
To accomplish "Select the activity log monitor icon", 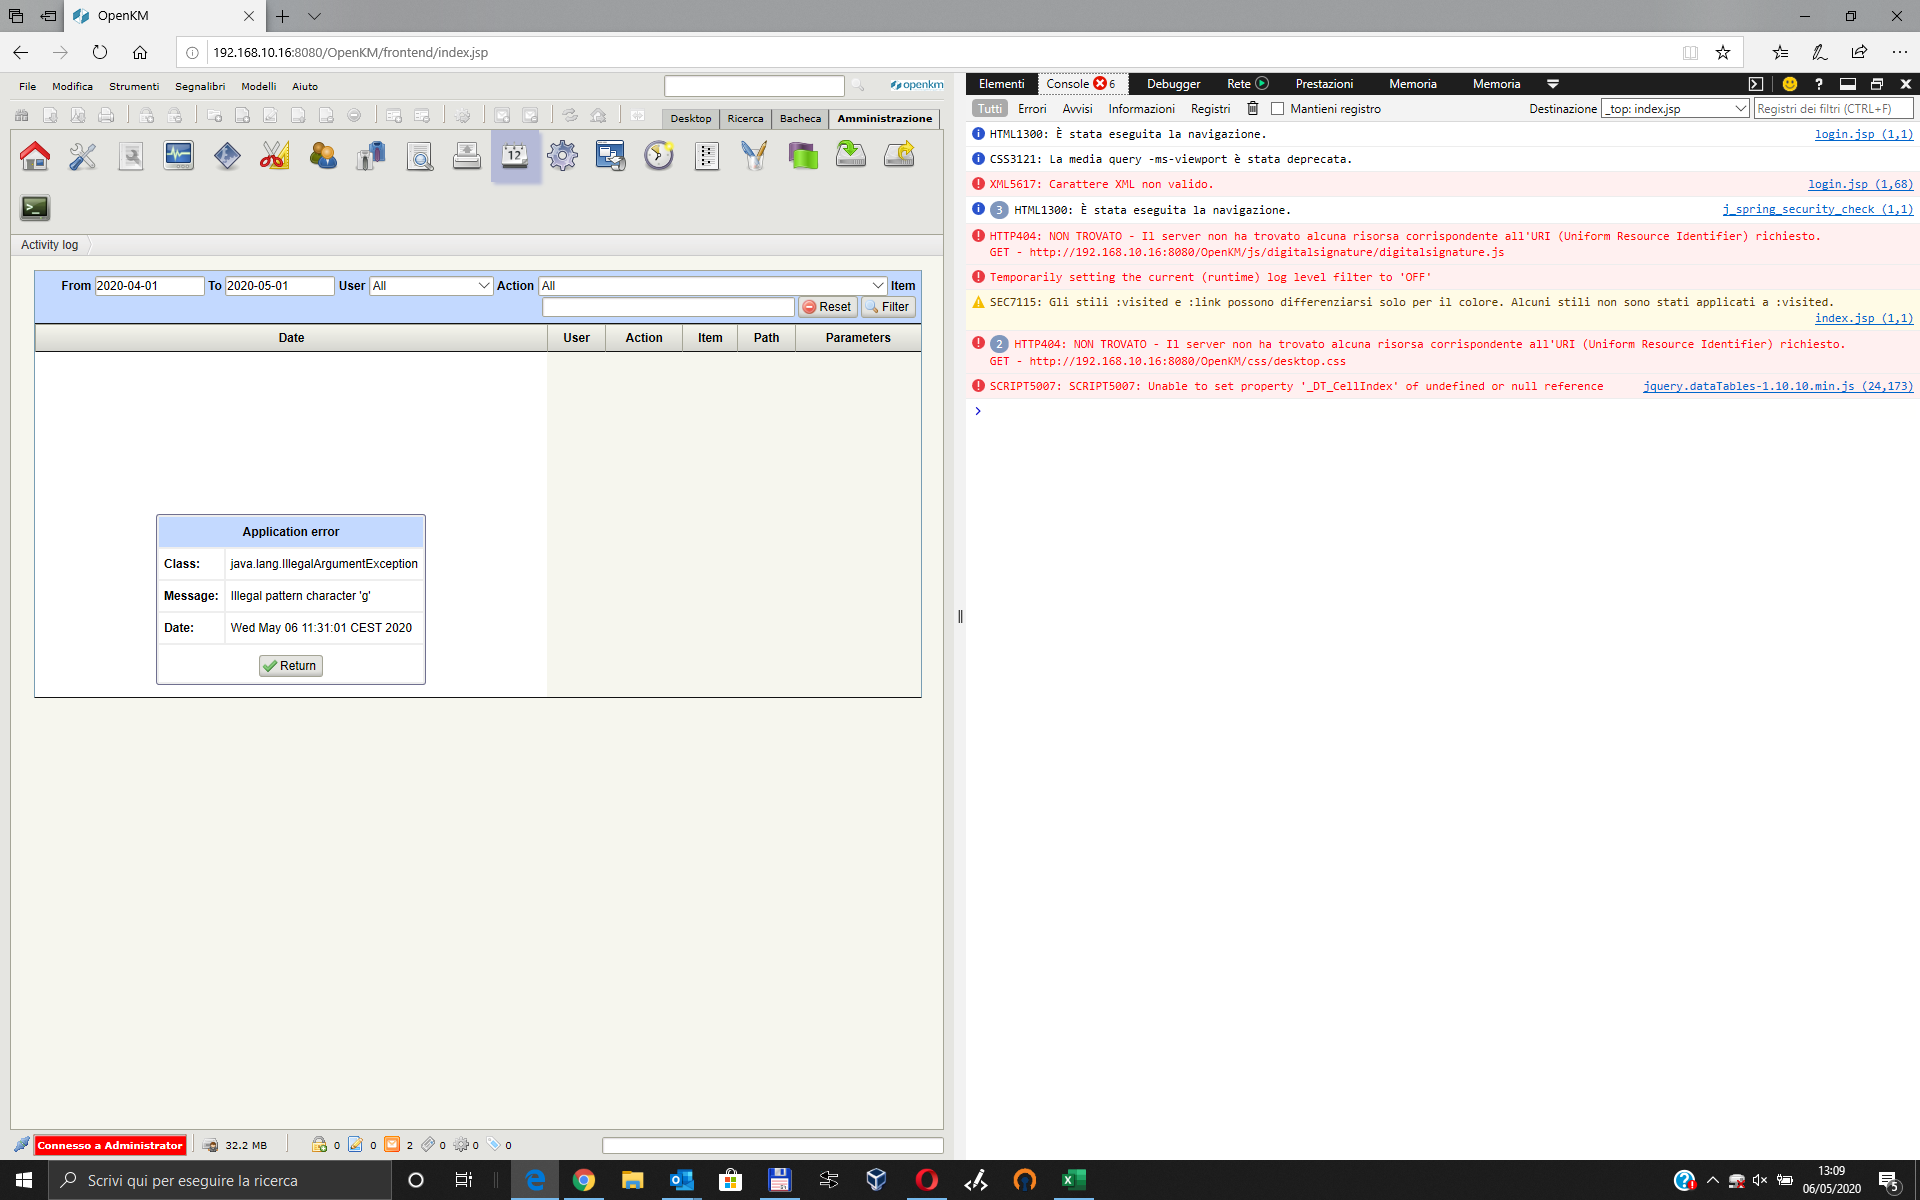I will [x=178, y=156].
